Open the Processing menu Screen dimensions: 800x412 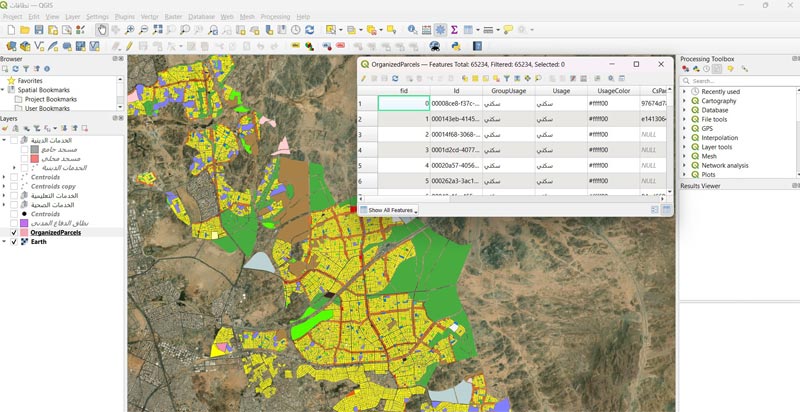(275, 17)
